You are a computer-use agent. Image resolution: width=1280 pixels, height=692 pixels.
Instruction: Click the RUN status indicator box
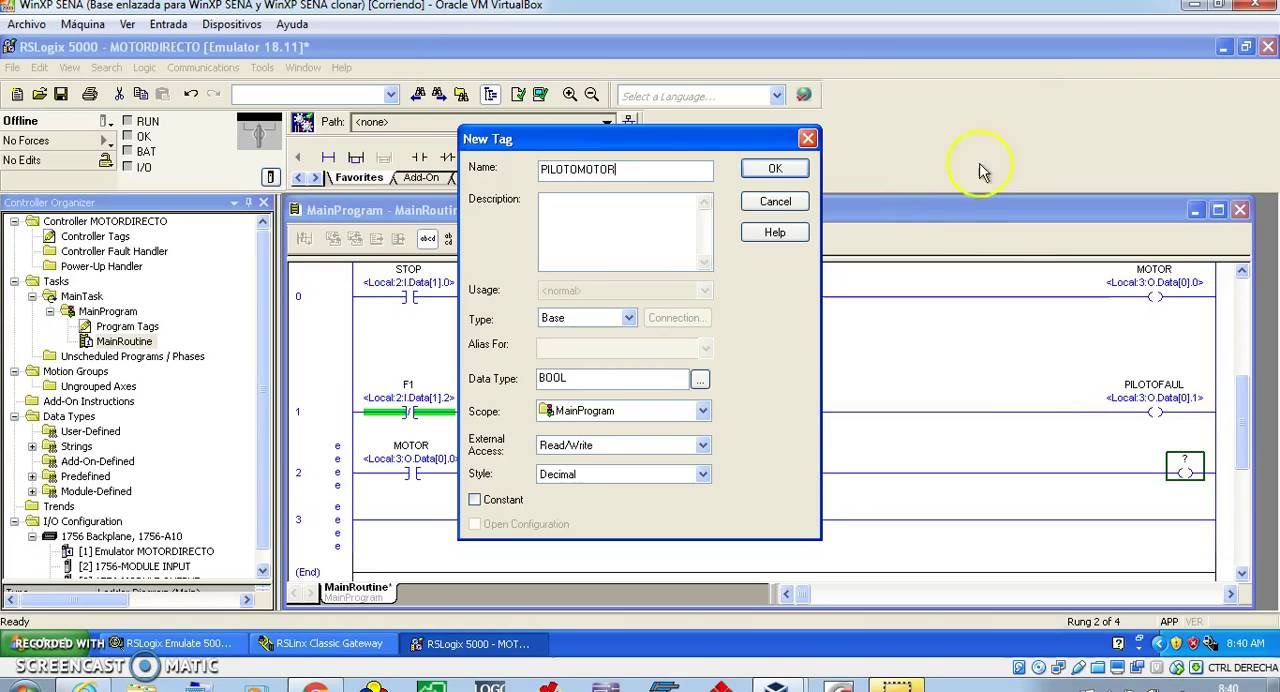coord(127,121)
